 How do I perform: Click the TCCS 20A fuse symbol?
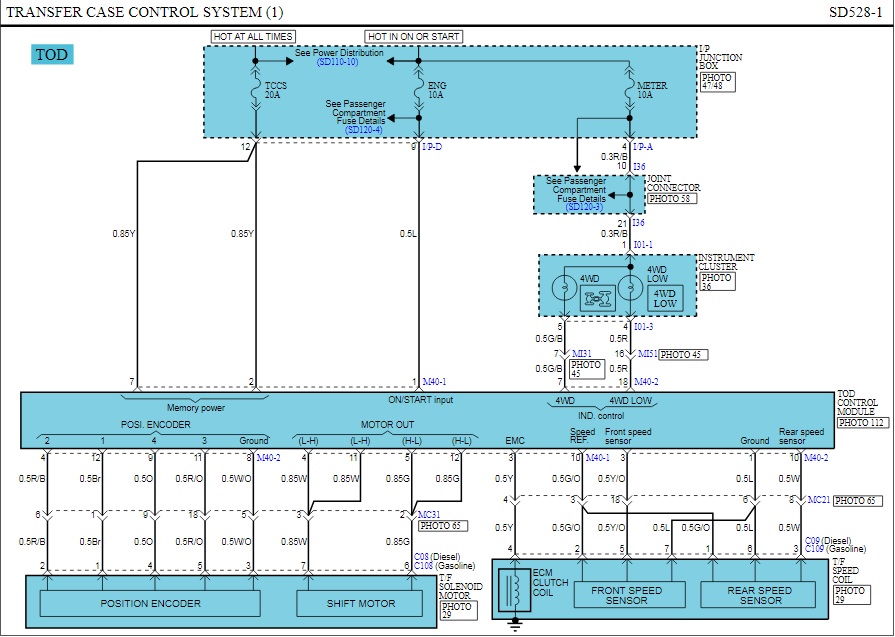(256, 91)
